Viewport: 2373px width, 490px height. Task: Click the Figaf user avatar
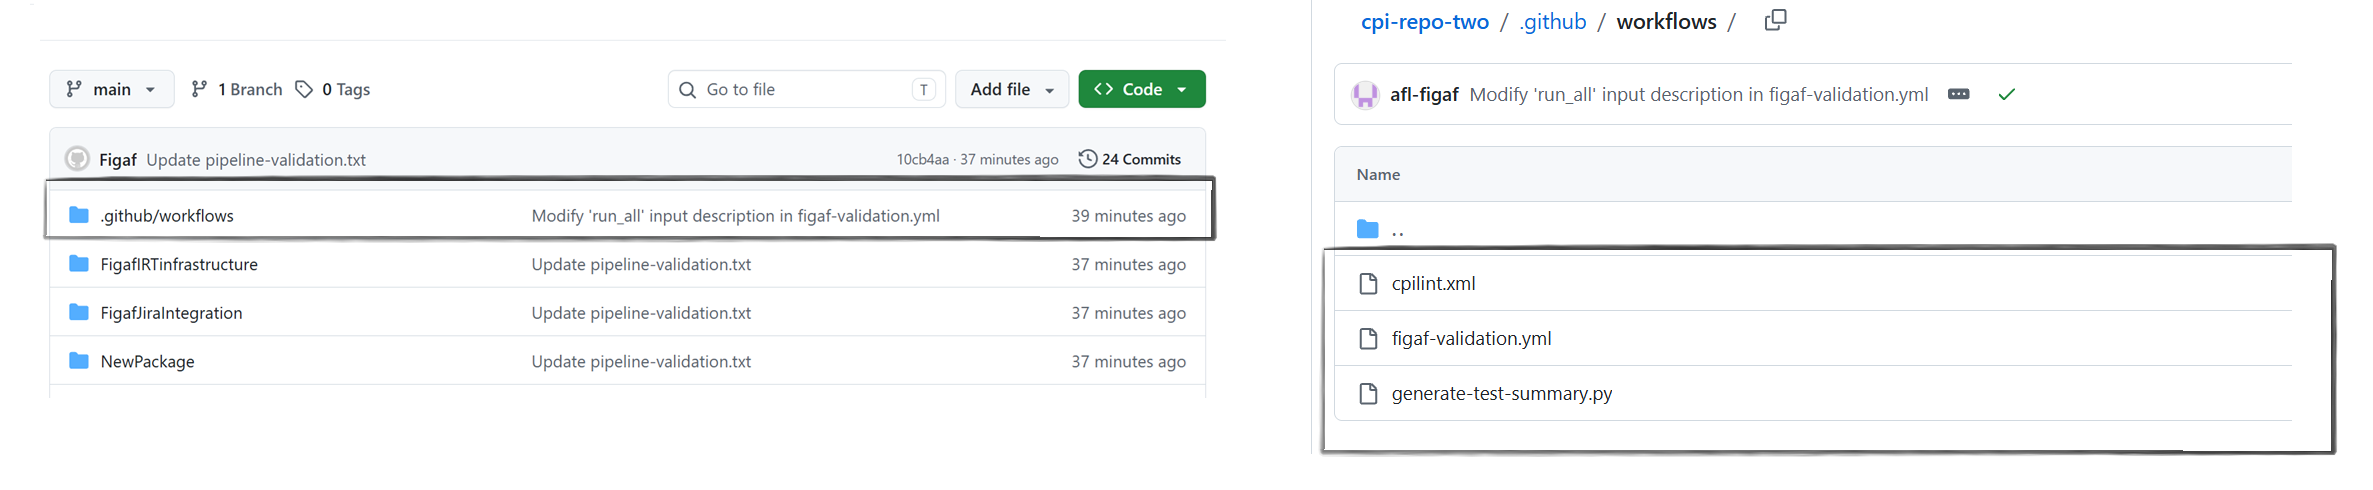click(x=77, y=159)
